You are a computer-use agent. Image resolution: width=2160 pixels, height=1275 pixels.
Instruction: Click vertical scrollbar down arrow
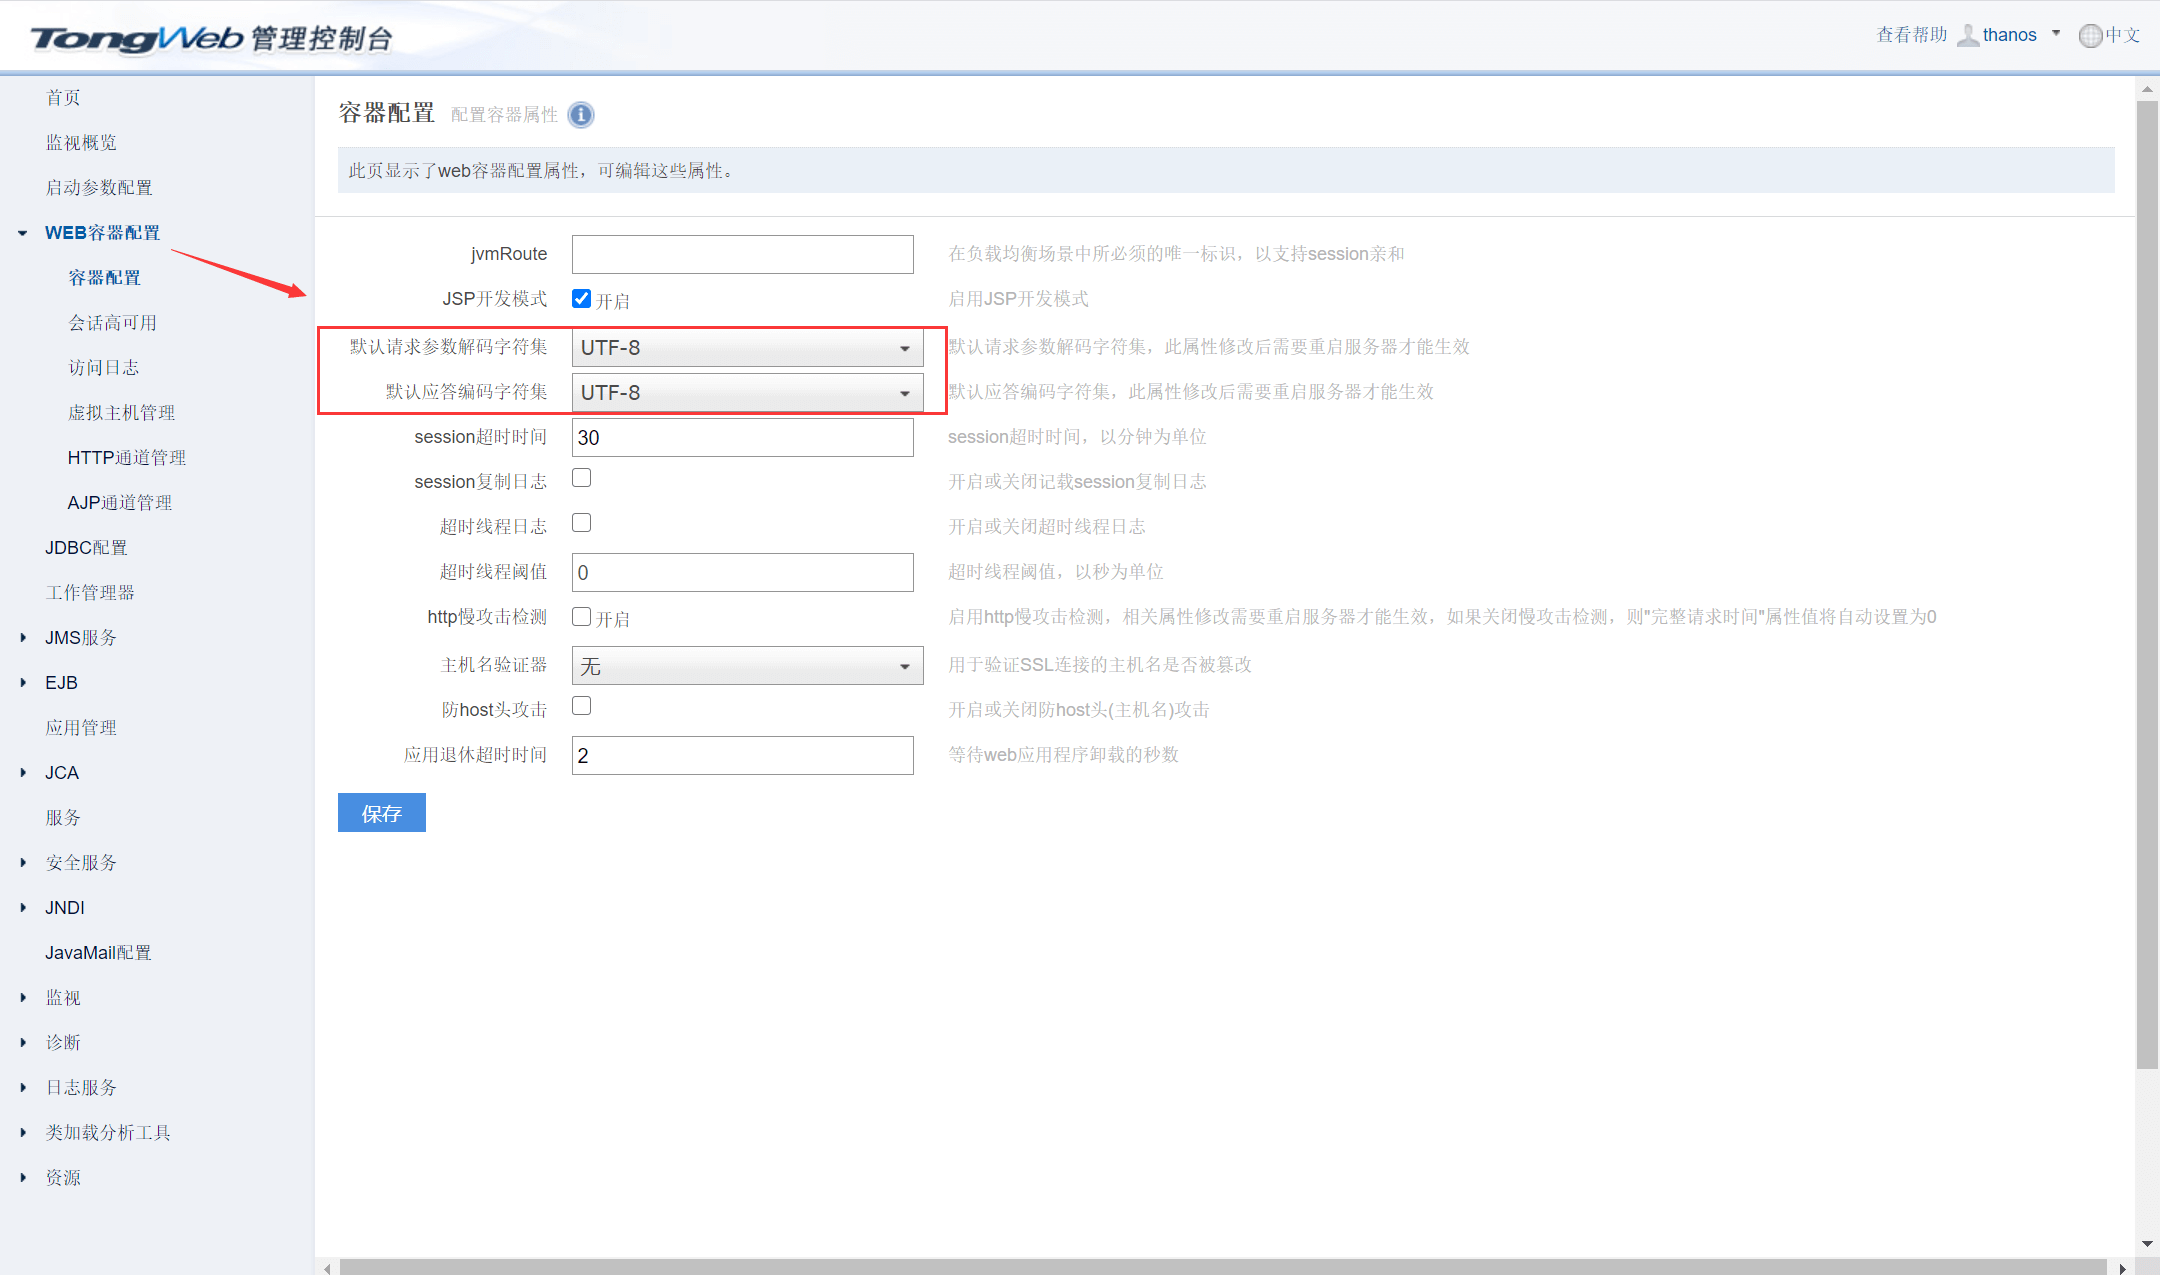point(2147,1244)
